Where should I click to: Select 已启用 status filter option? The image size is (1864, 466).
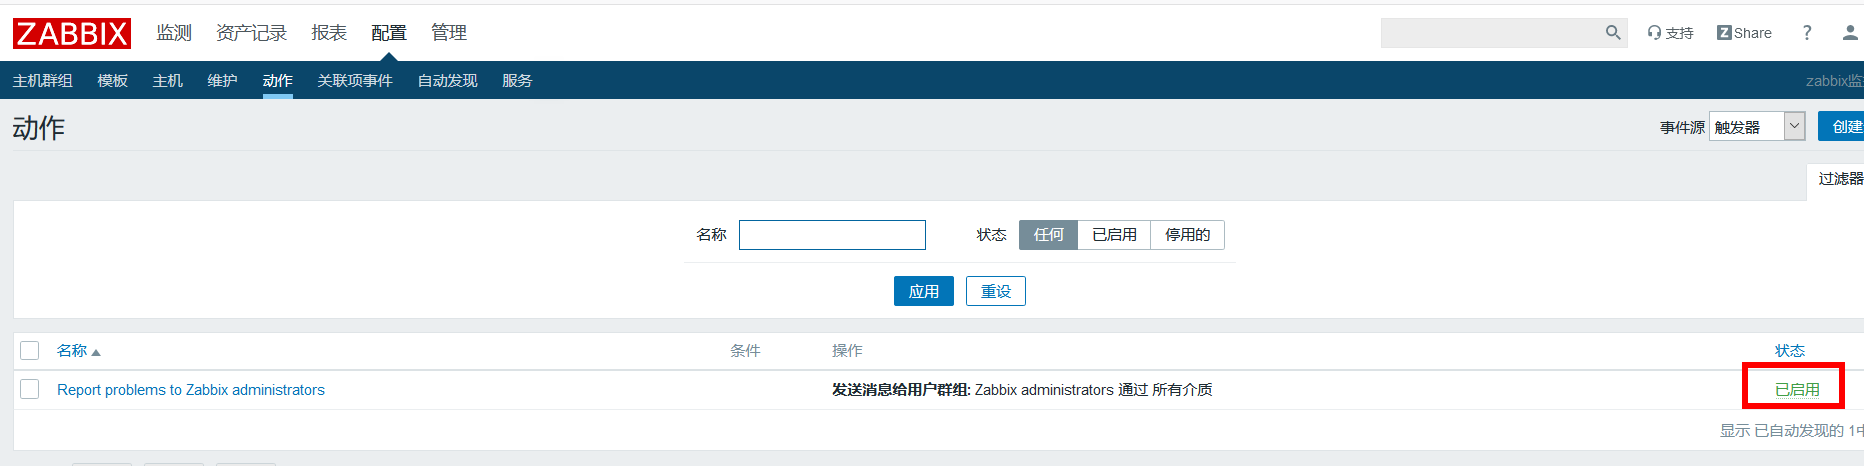tap(1114, 235)
